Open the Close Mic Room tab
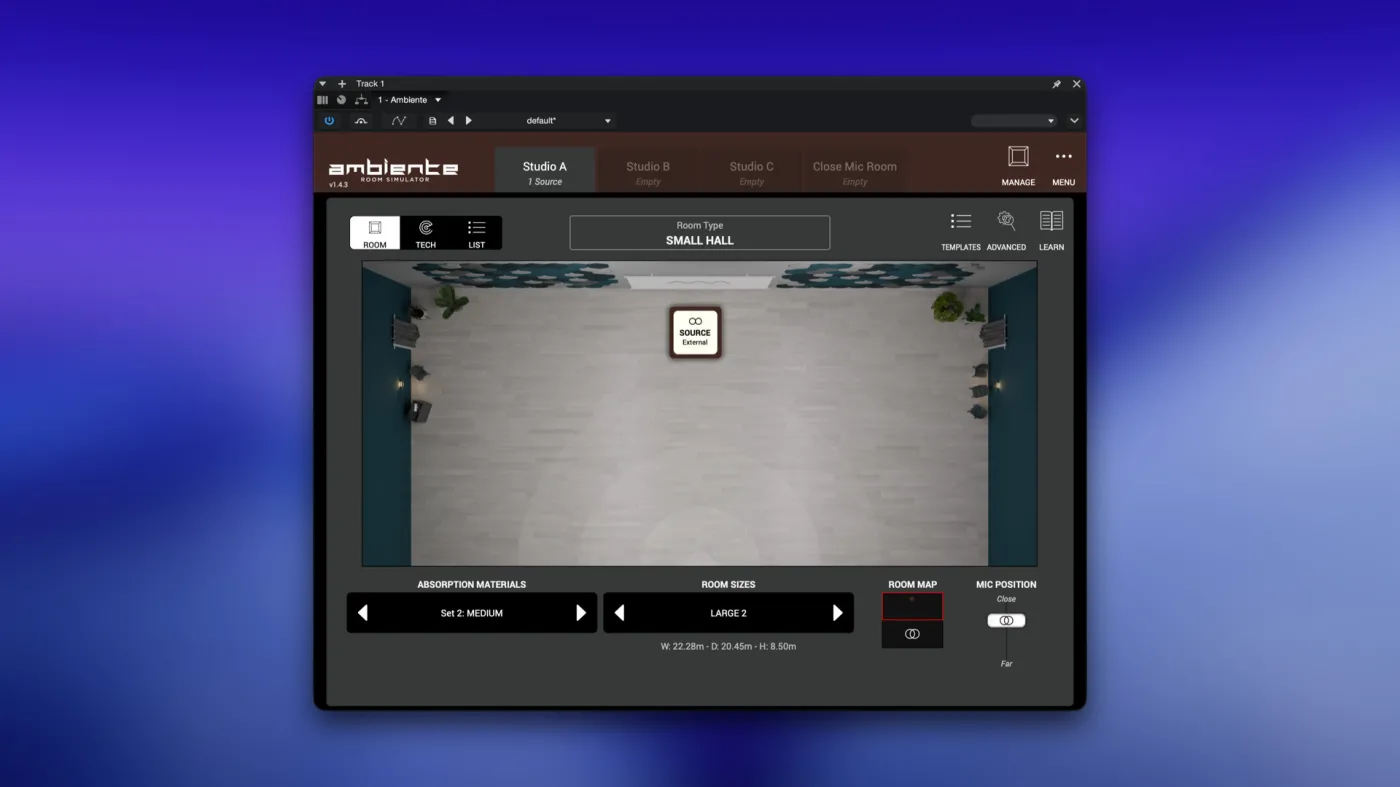Screen dimensions: 1400x787 pos(855,171)
